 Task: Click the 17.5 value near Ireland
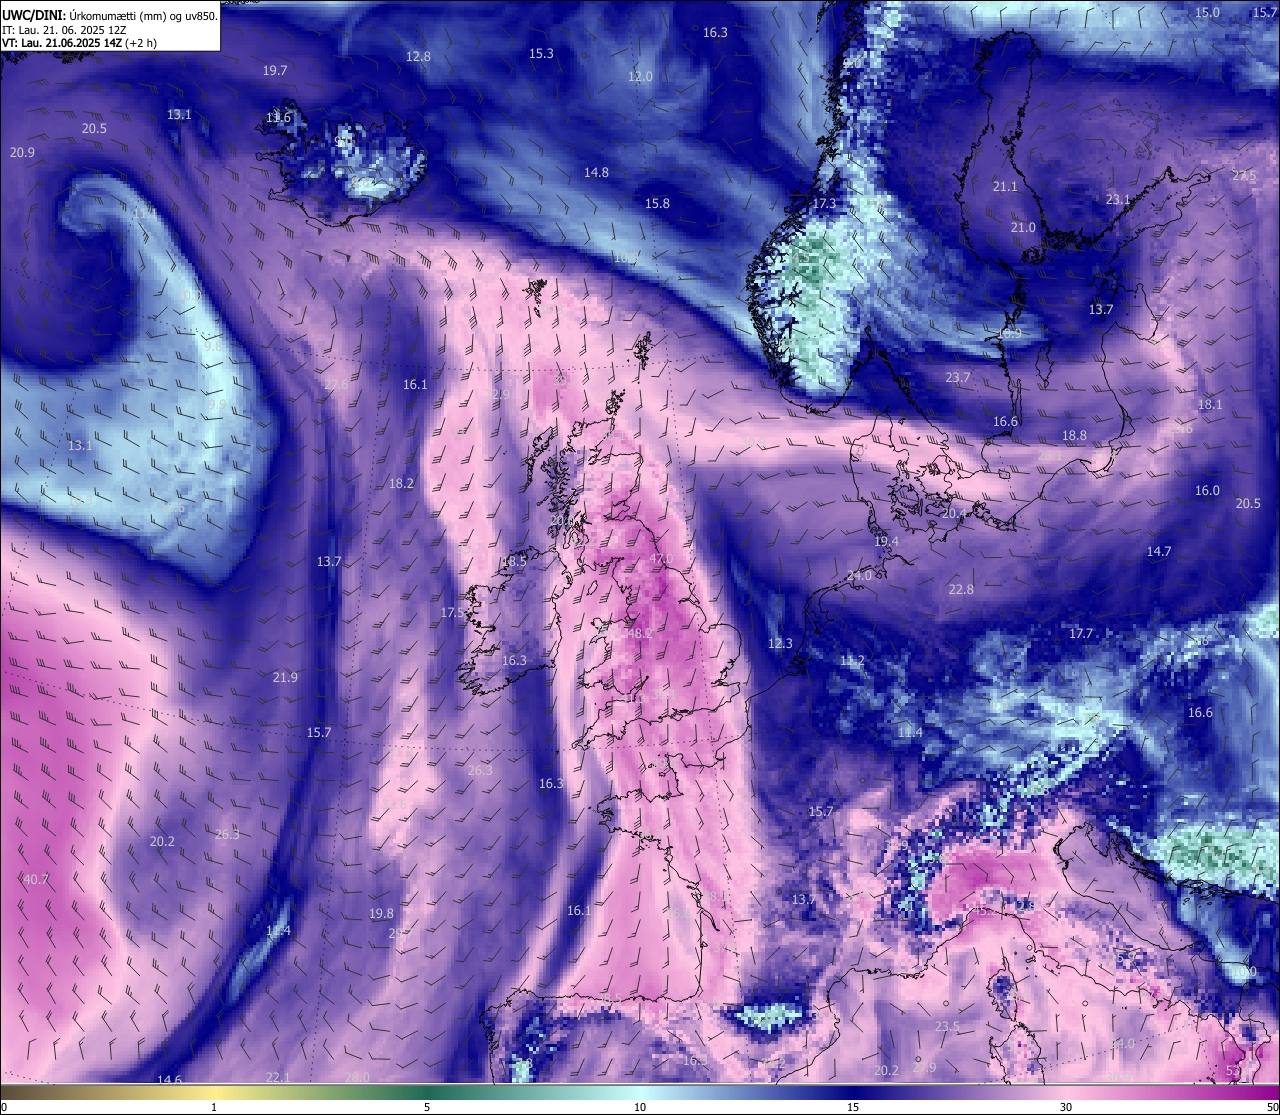pyautogui.click(x=452, y=613)
